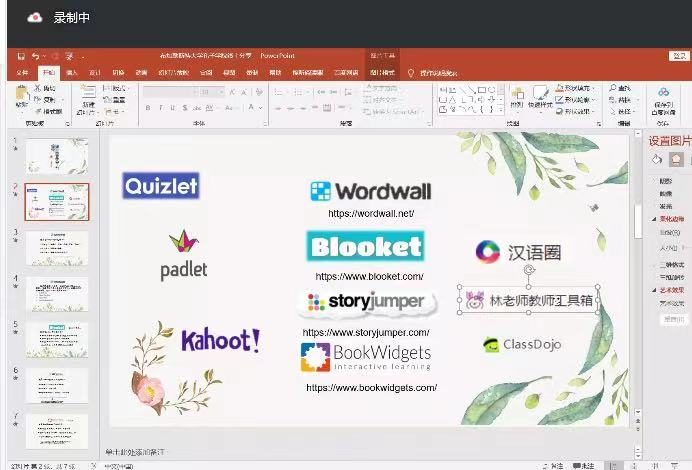The image size is (692, 470).
Task: Click the Italic I icon
Action: pyautogui.click(x=160, y=108)
